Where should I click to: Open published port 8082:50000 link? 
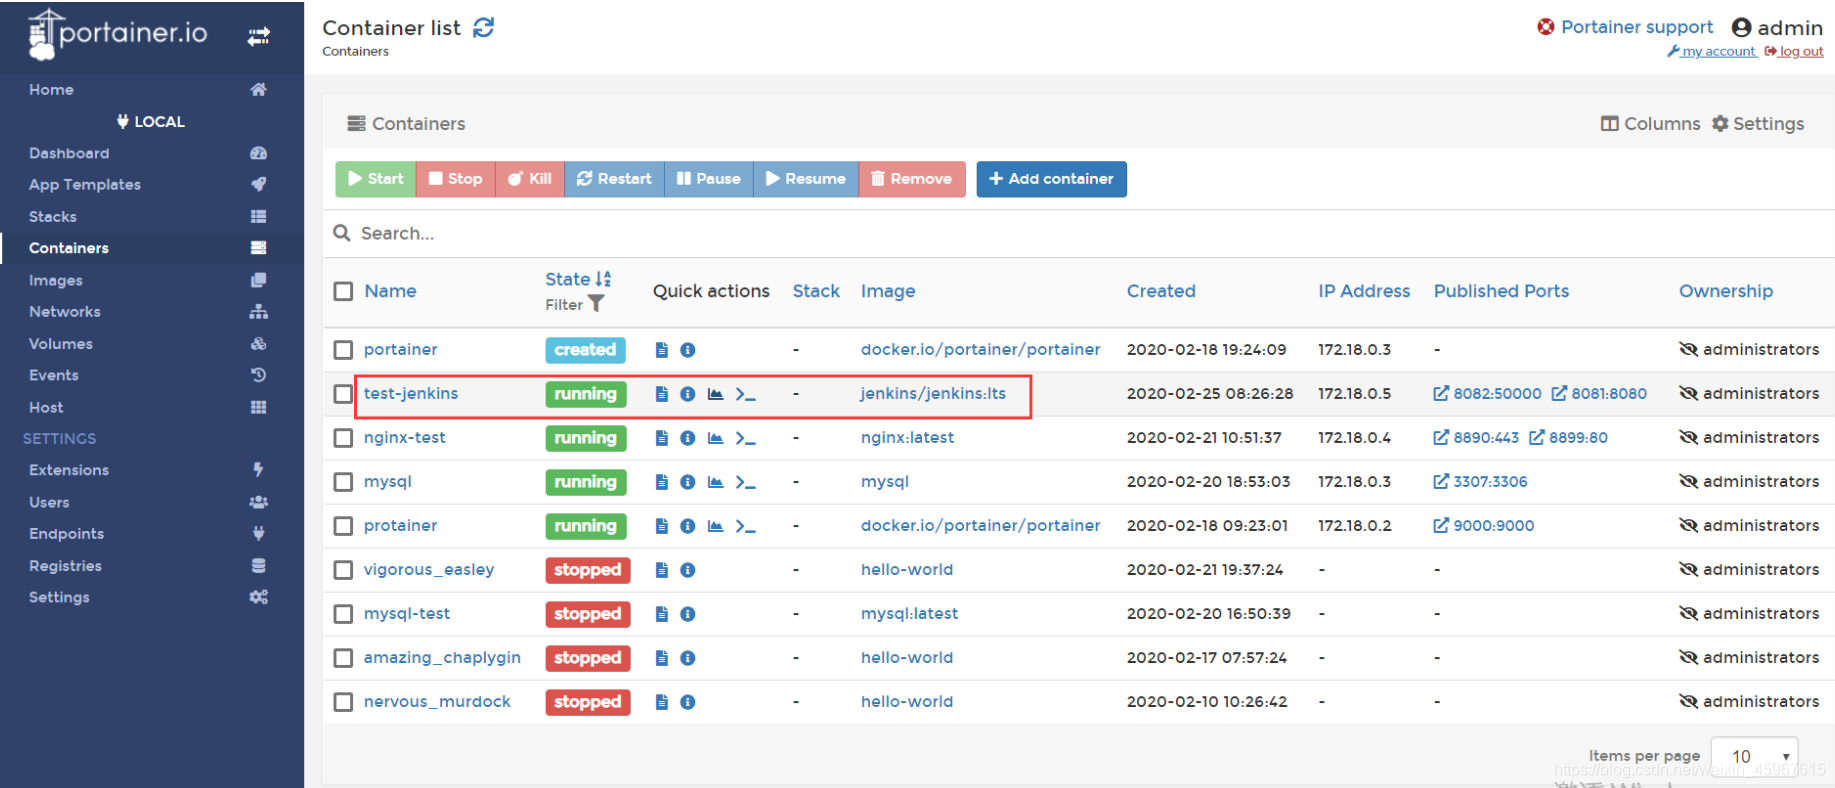1488,394
